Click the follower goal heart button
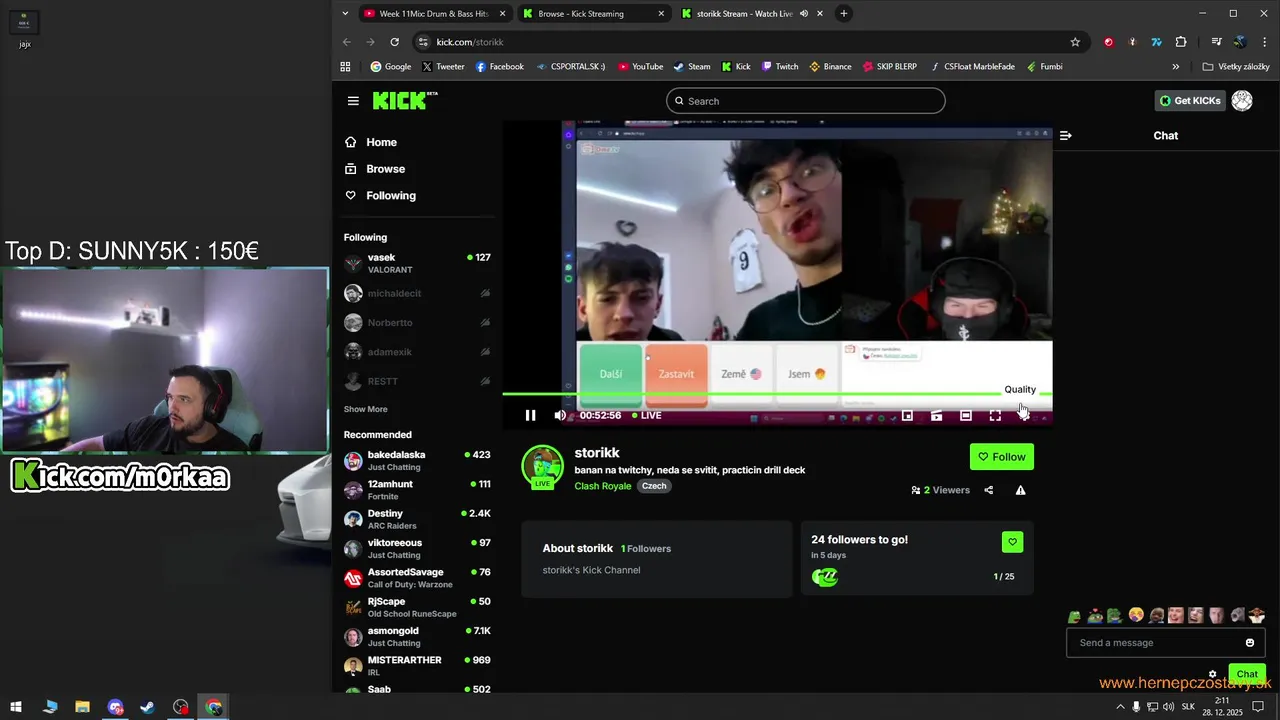The image size is (1280, 720). pyautogui.click(x=1012, y=542)
